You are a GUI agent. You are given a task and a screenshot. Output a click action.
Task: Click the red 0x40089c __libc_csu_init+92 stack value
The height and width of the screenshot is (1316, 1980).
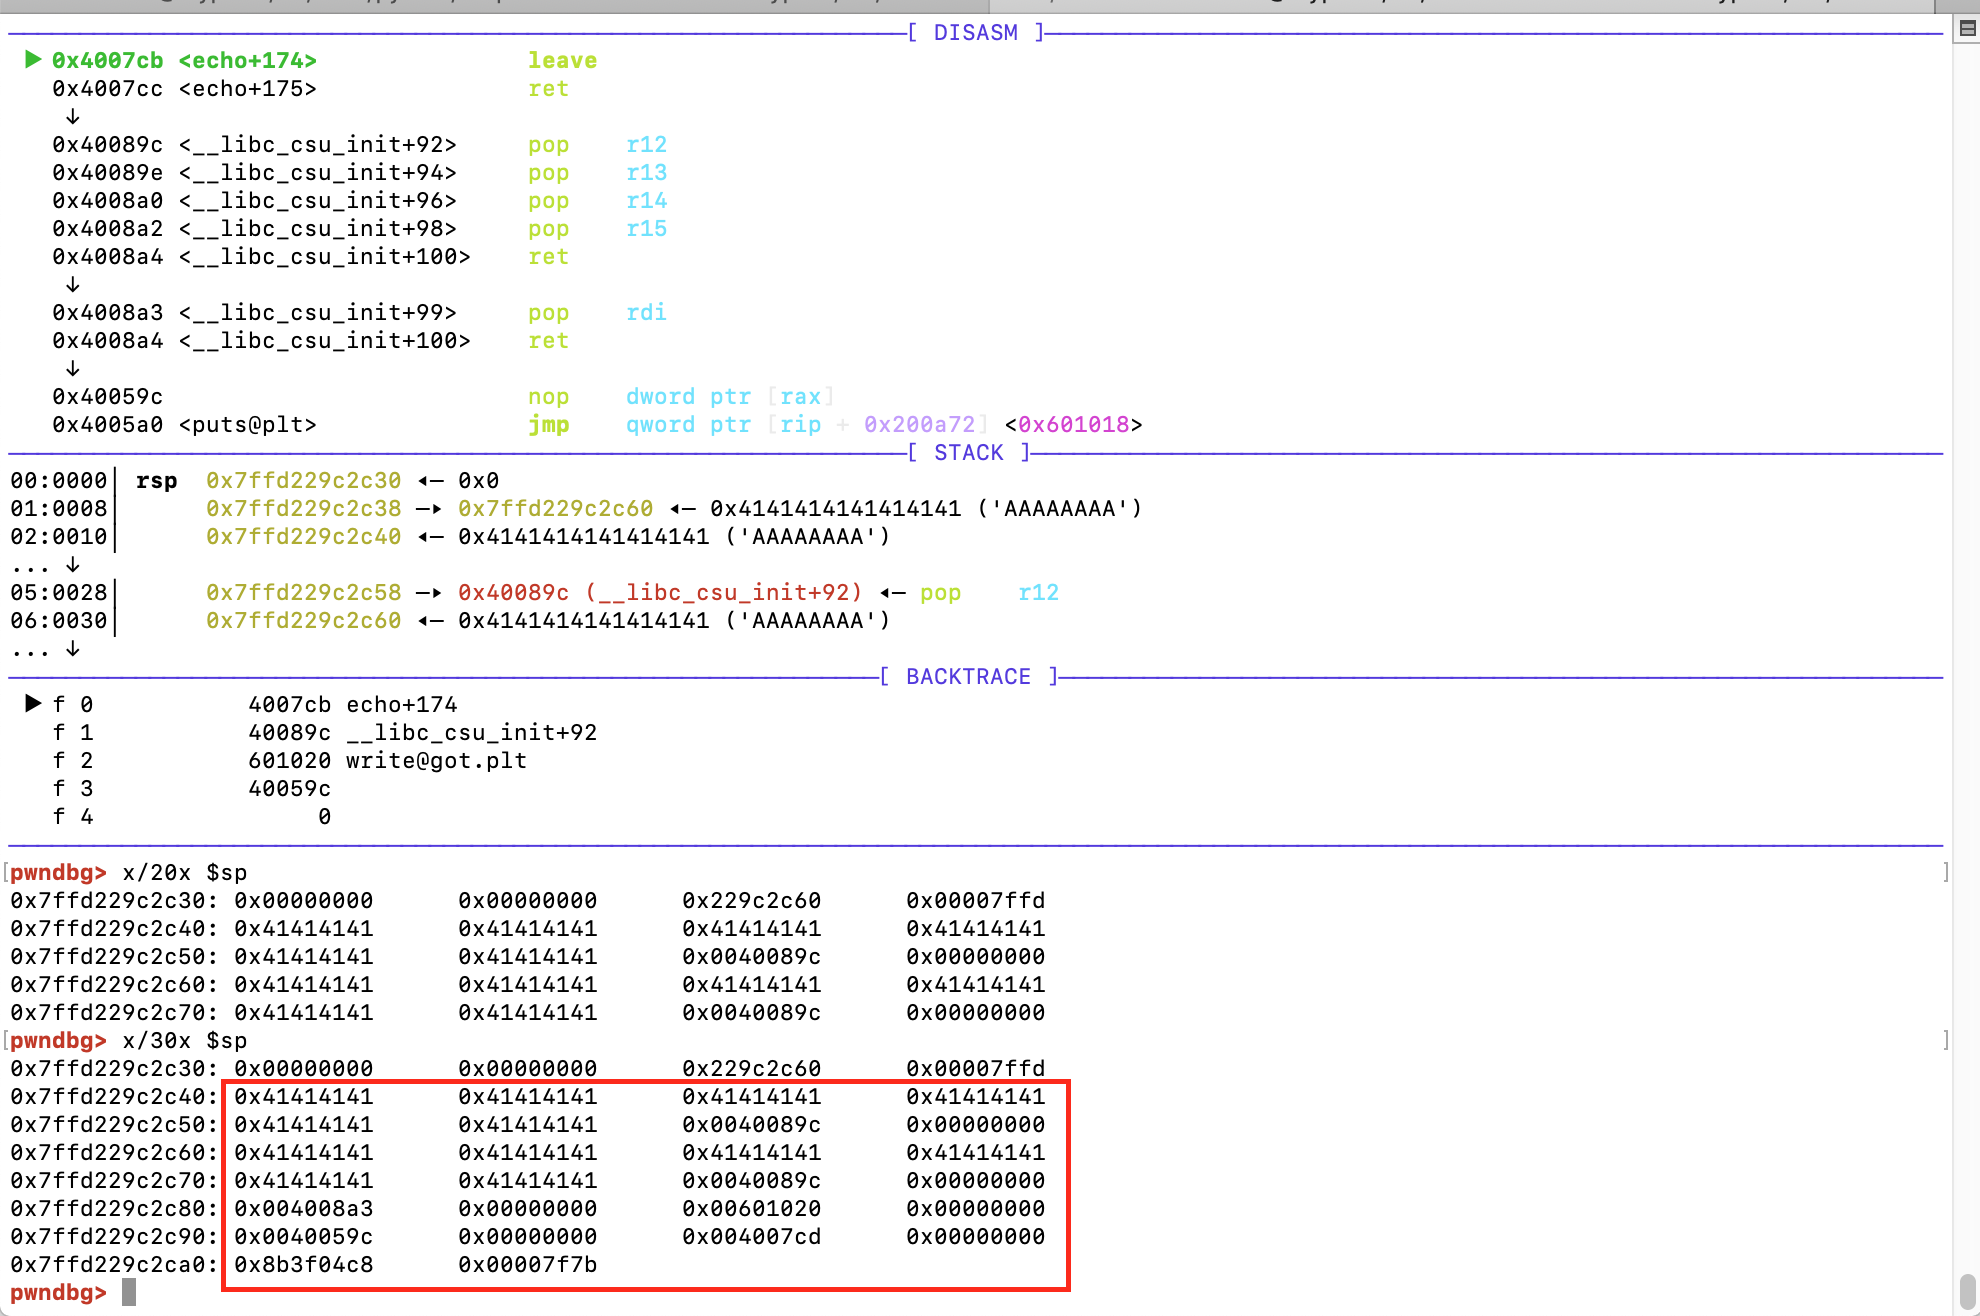[x=660, y=593]
